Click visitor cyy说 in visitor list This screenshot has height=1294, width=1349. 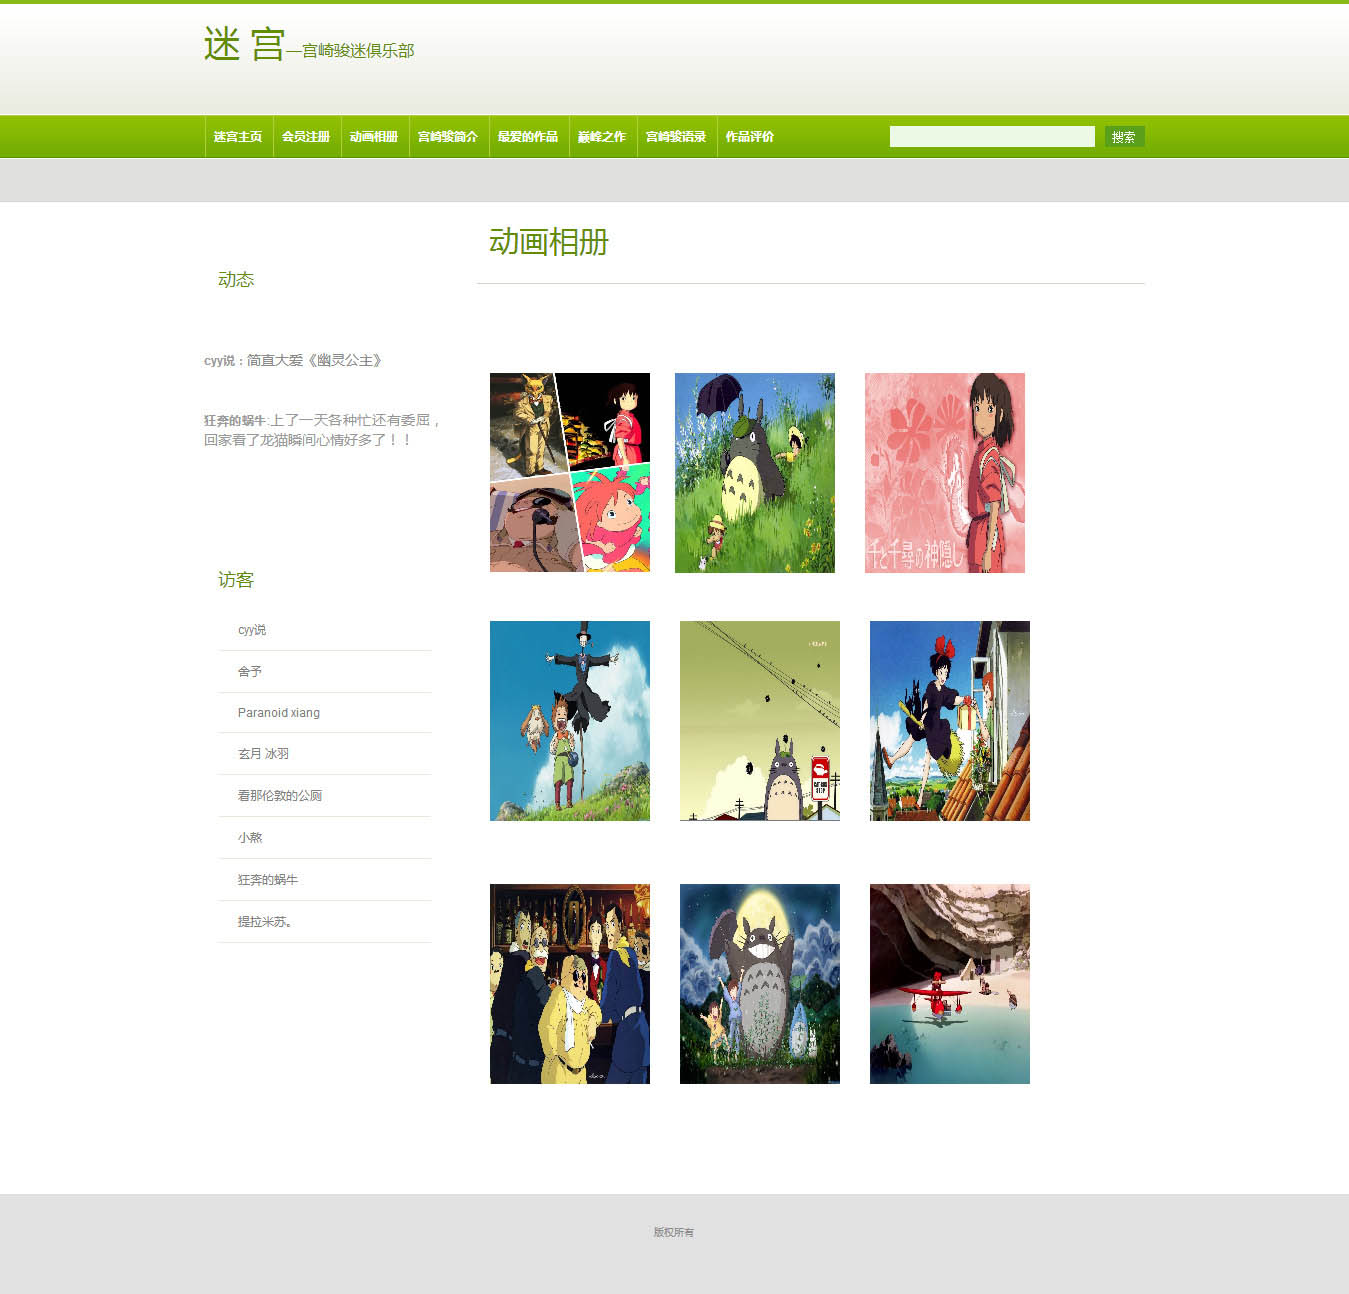(252, 630)
